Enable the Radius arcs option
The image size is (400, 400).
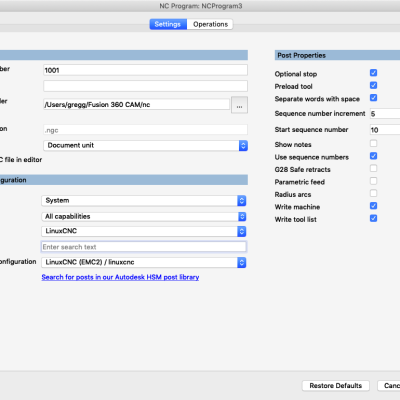pyautogui.click(x=373, y=193)
